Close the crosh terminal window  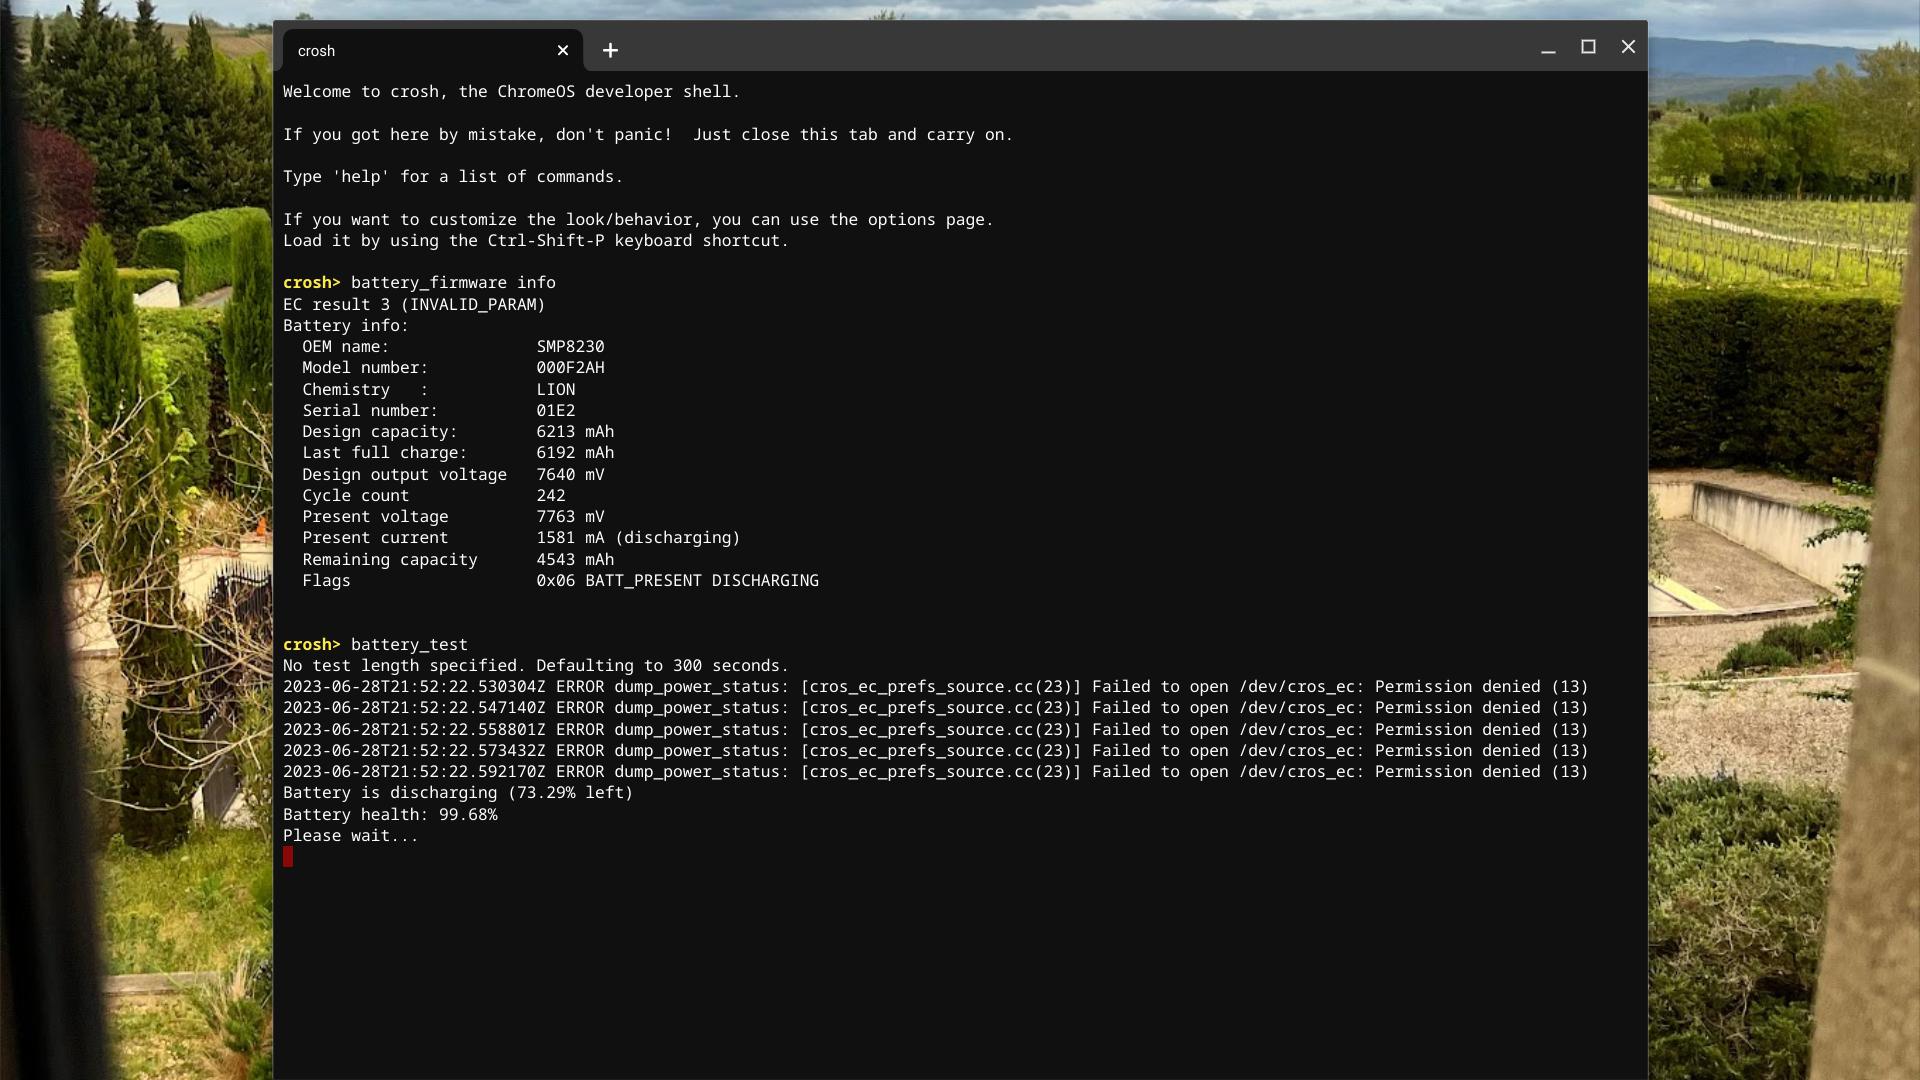(1628, 47)
